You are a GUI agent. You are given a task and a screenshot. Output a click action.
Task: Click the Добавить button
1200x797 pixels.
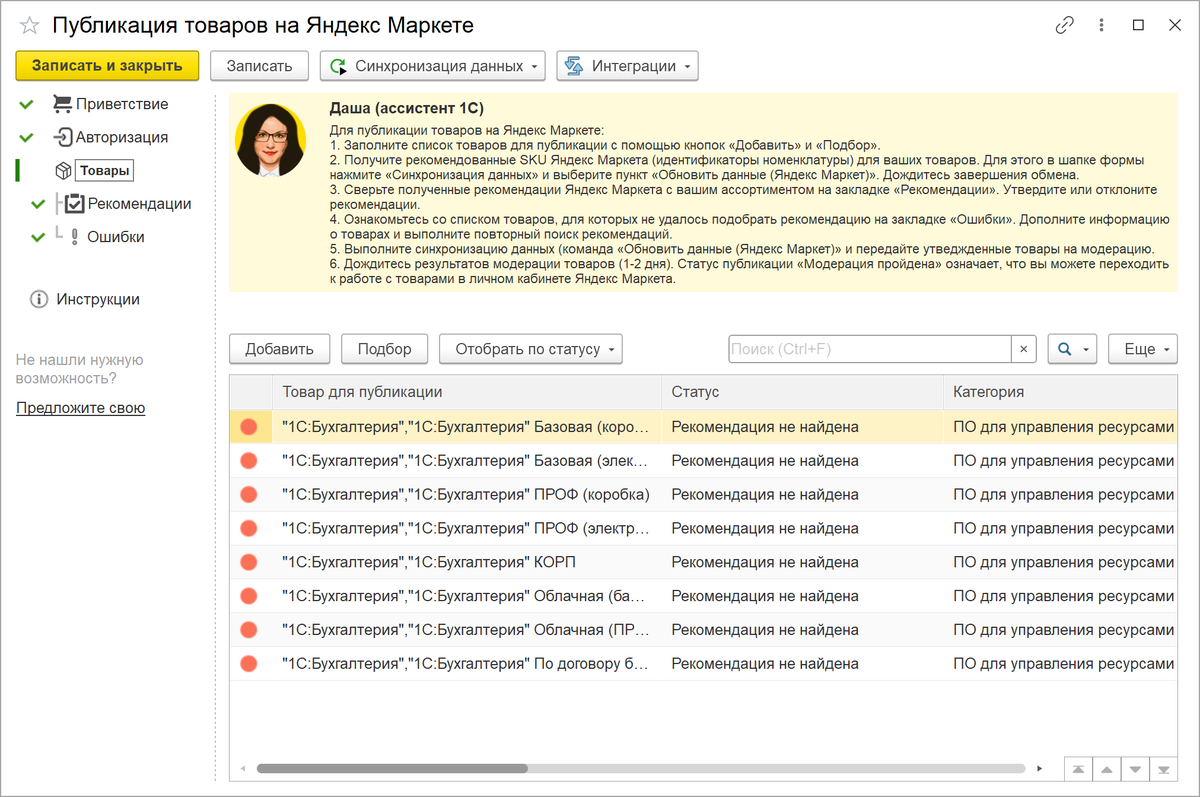(279, 349)
